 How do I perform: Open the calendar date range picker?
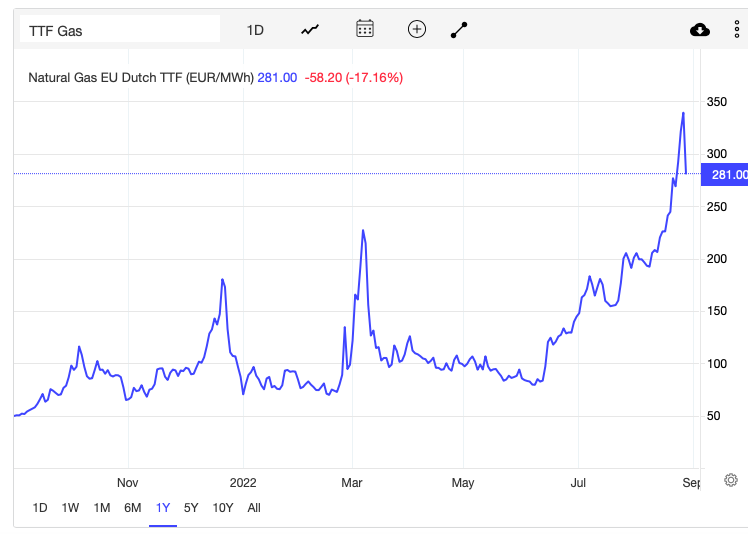pyautogui.click(x=365, y=29)
